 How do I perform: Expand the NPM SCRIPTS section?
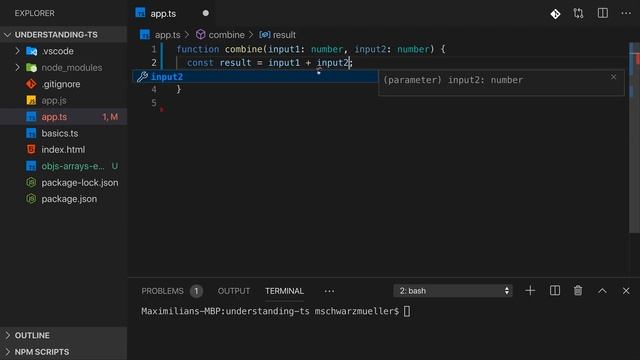point(63,352)
